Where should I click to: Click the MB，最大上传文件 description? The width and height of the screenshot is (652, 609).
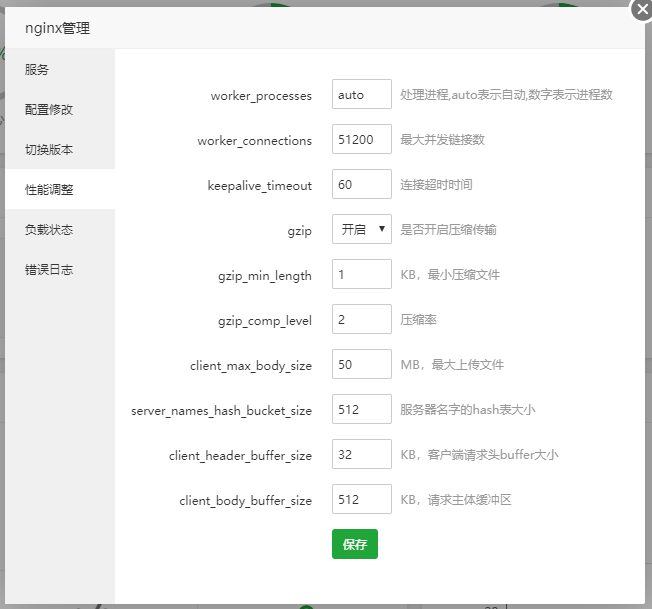(452, 364)
